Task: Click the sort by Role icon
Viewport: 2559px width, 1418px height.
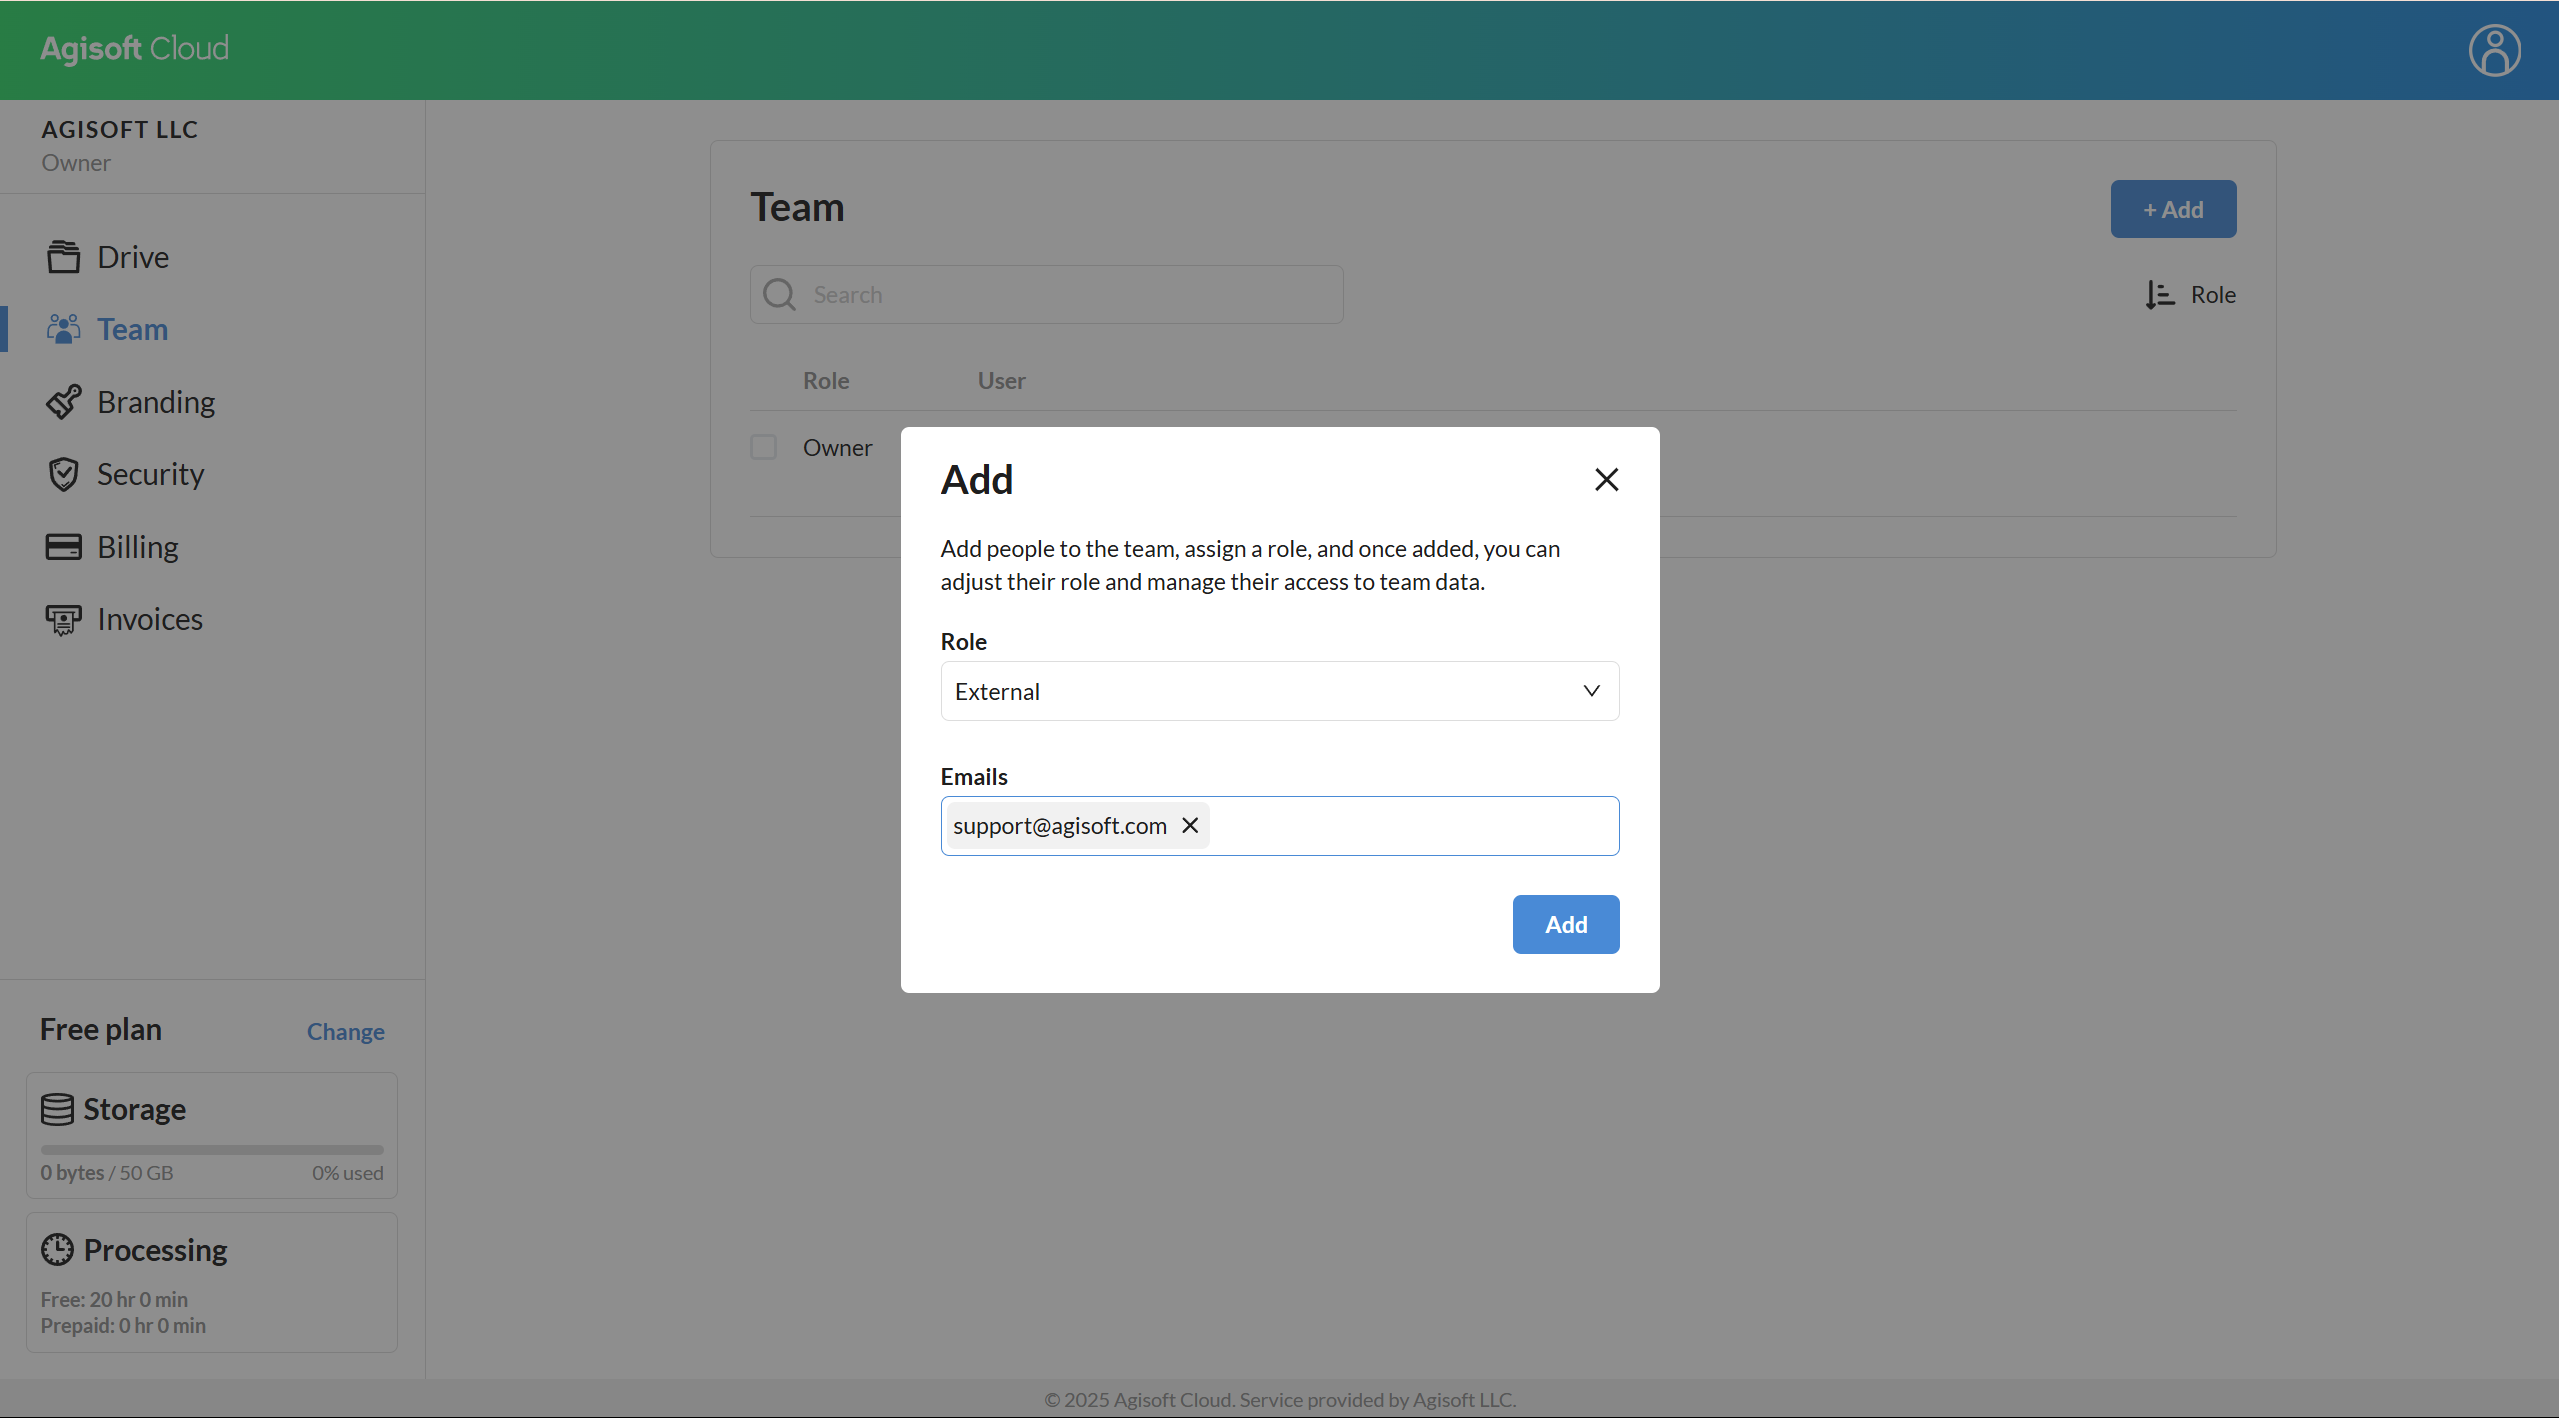Action: tap(2159, 295)
